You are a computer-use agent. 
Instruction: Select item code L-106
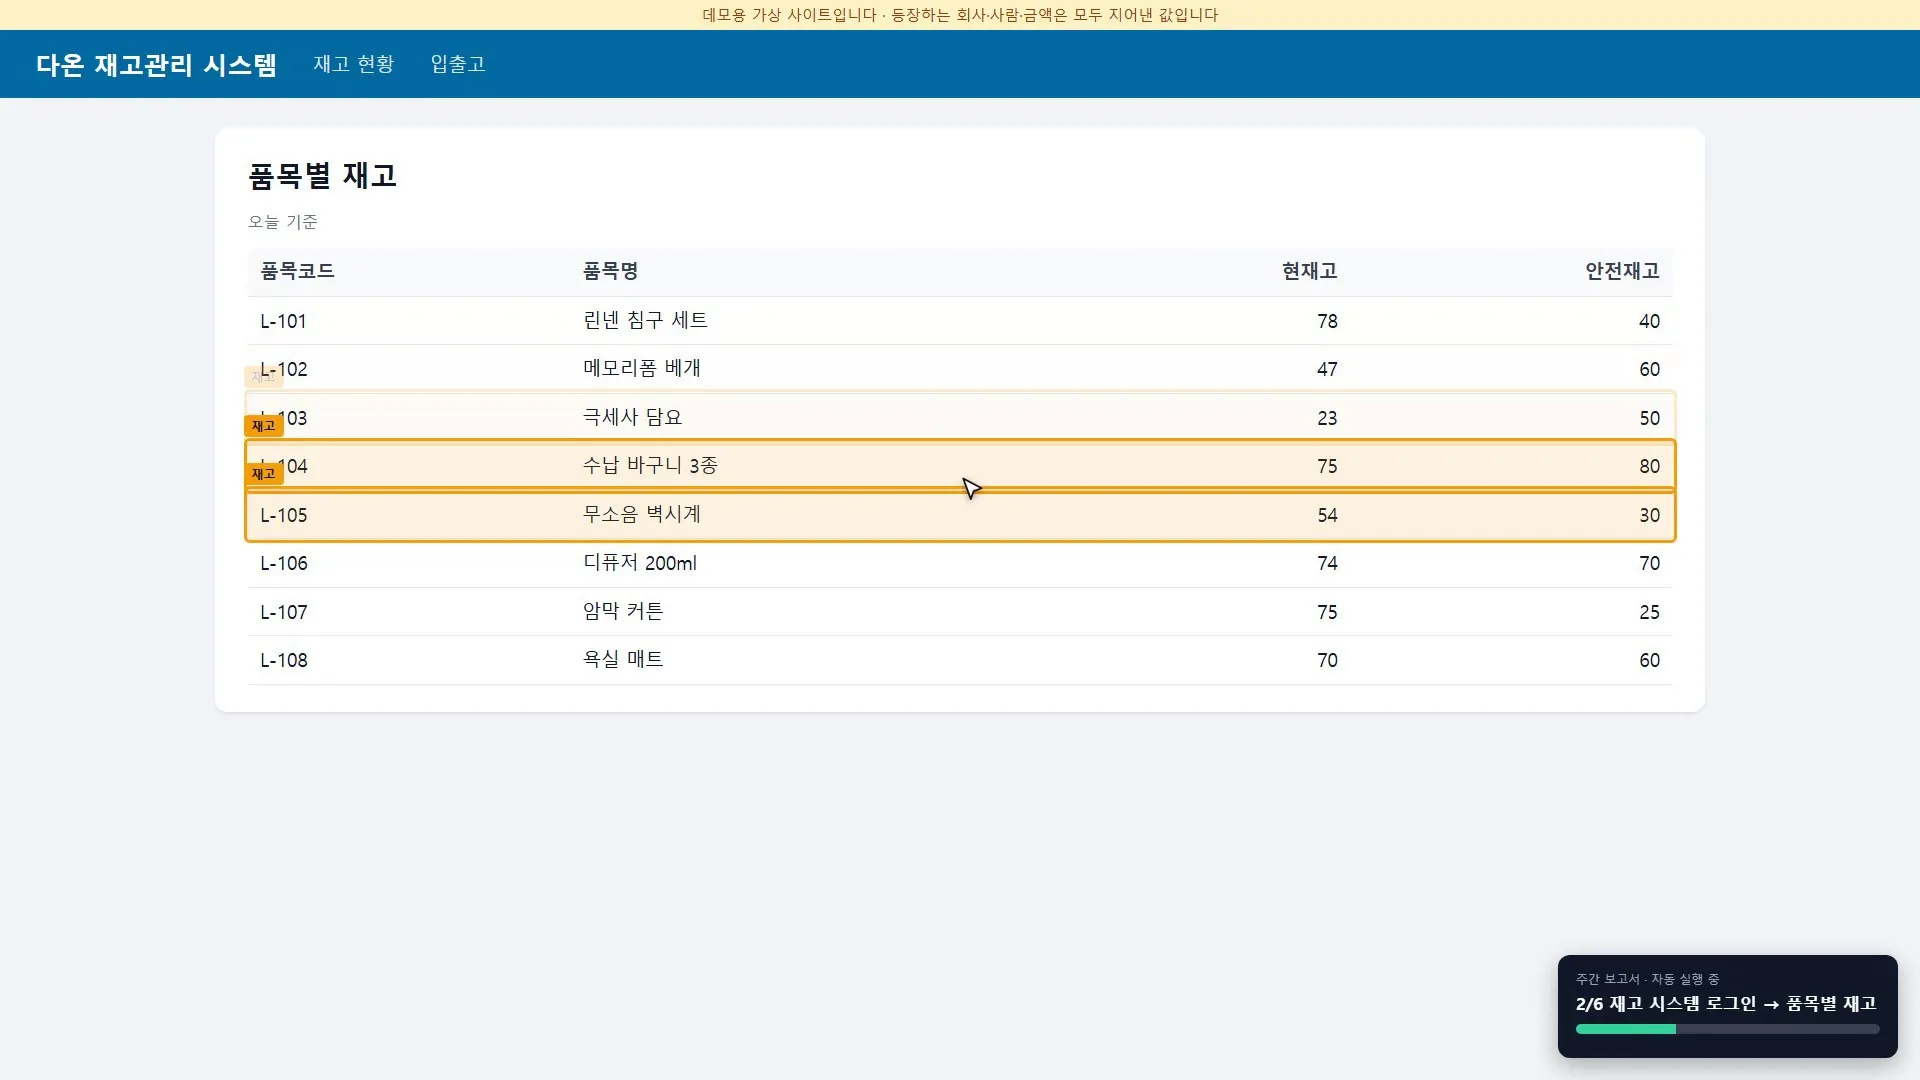click(x=284, y=563)
